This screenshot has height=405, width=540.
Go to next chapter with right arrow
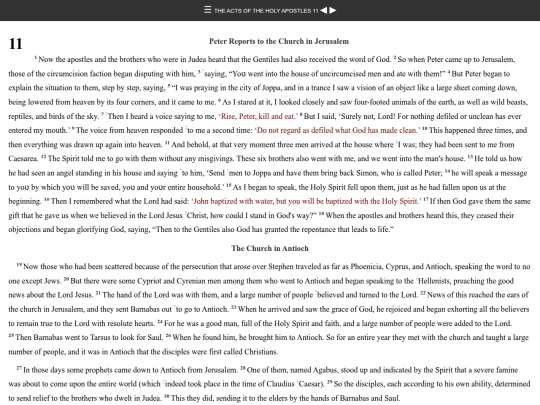point(333,10)
